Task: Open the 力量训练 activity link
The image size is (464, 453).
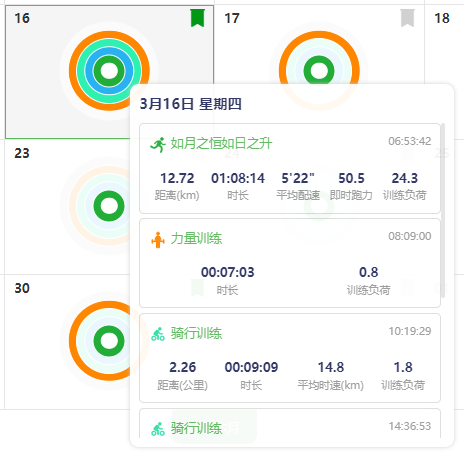Action: 196,239
